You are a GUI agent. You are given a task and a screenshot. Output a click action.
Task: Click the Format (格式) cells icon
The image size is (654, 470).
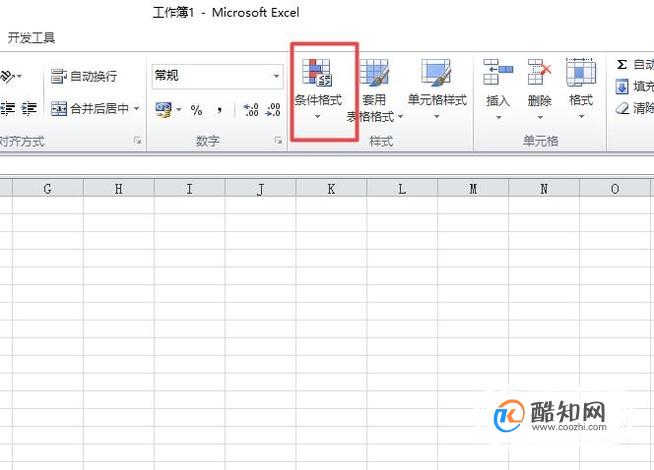tap(581, 72)
